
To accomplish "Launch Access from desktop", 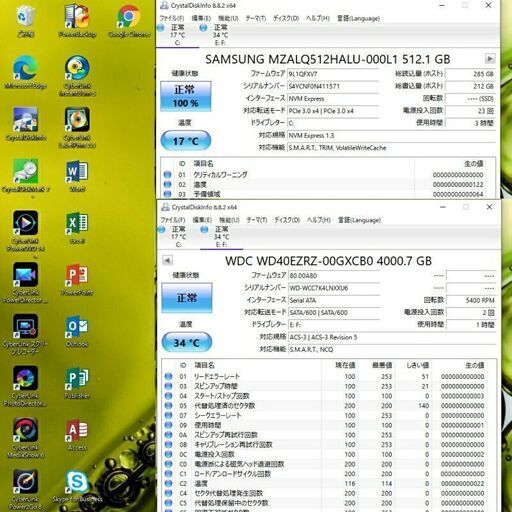I will pos(77,435).
